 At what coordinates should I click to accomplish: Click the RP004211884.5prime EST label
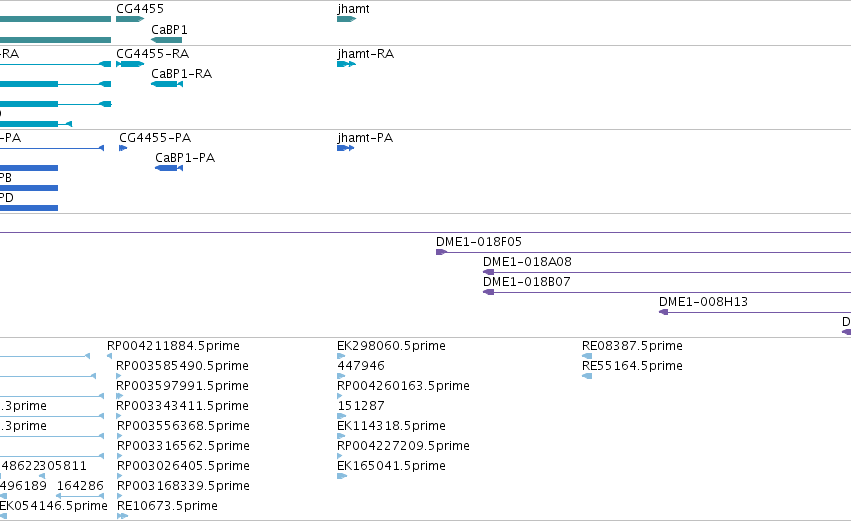pyautogui.click(x=173, y=346)
